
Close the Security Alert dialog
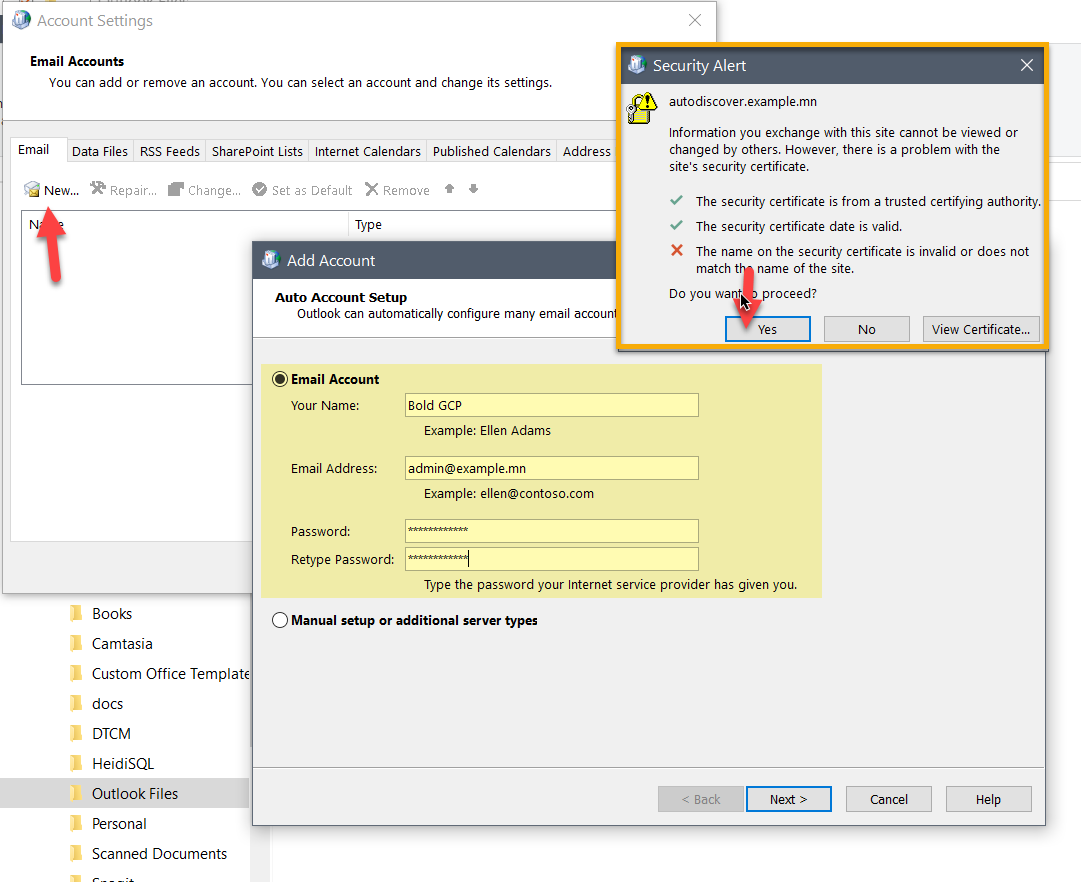click(x=1027, y=66)
